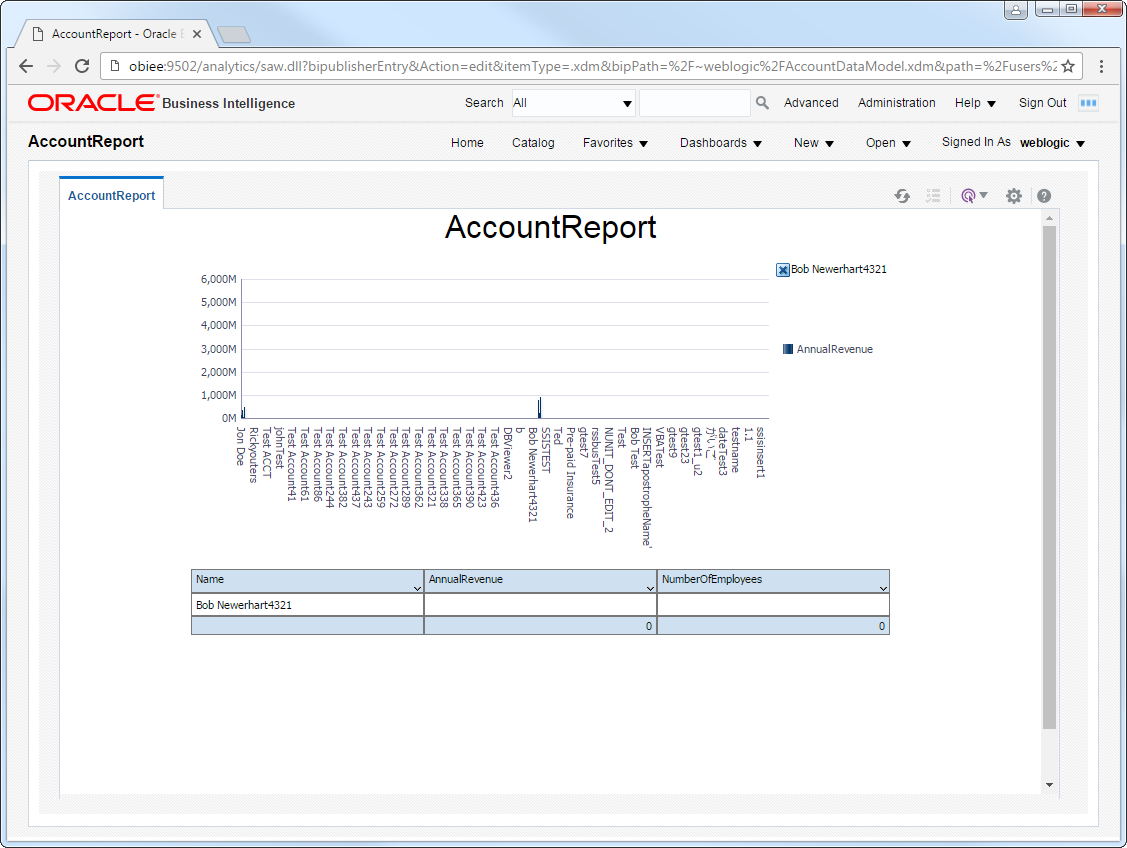The image size is (1127, 848).
Task: Open the Dashboards menu
Action: (720, 143)
